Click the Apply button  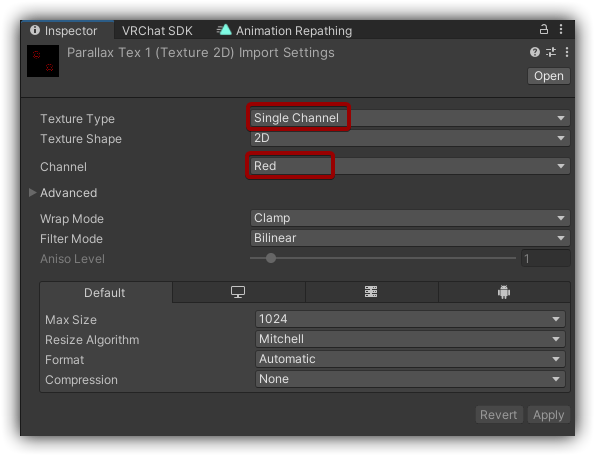coord(548,415)
